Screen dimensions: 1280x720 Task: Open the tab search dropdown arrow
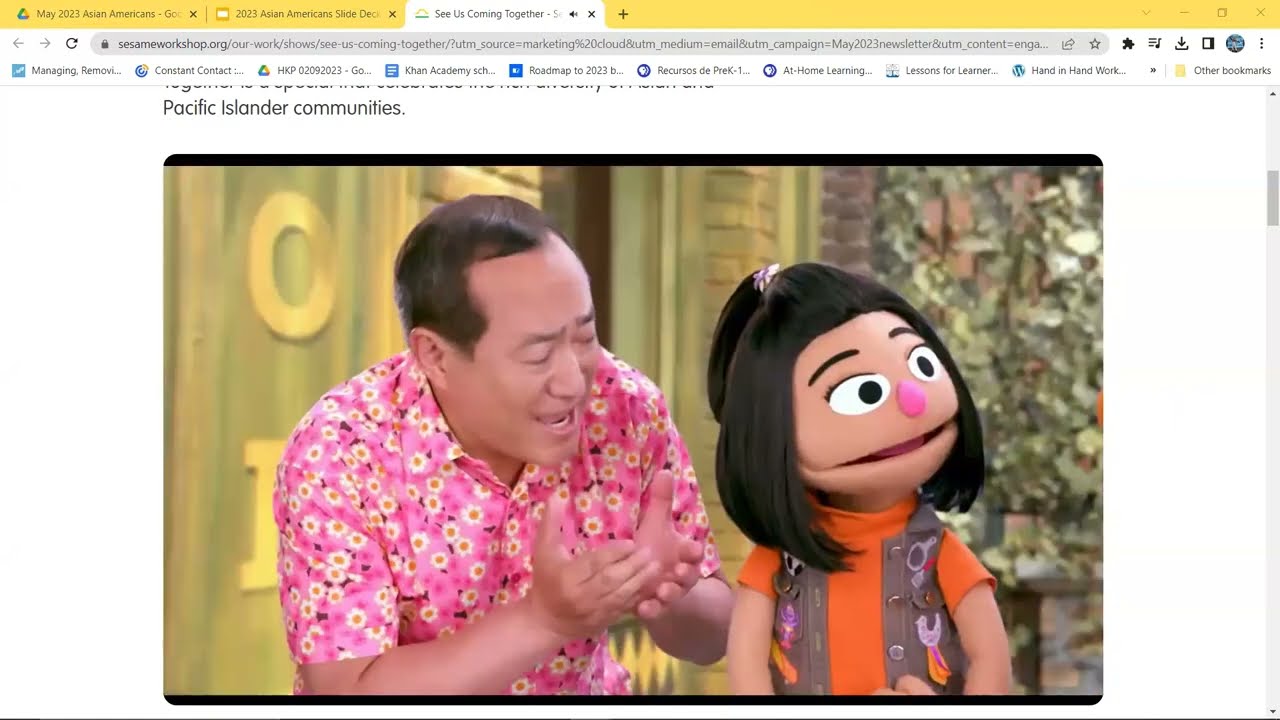click(x=1146, y=13)
